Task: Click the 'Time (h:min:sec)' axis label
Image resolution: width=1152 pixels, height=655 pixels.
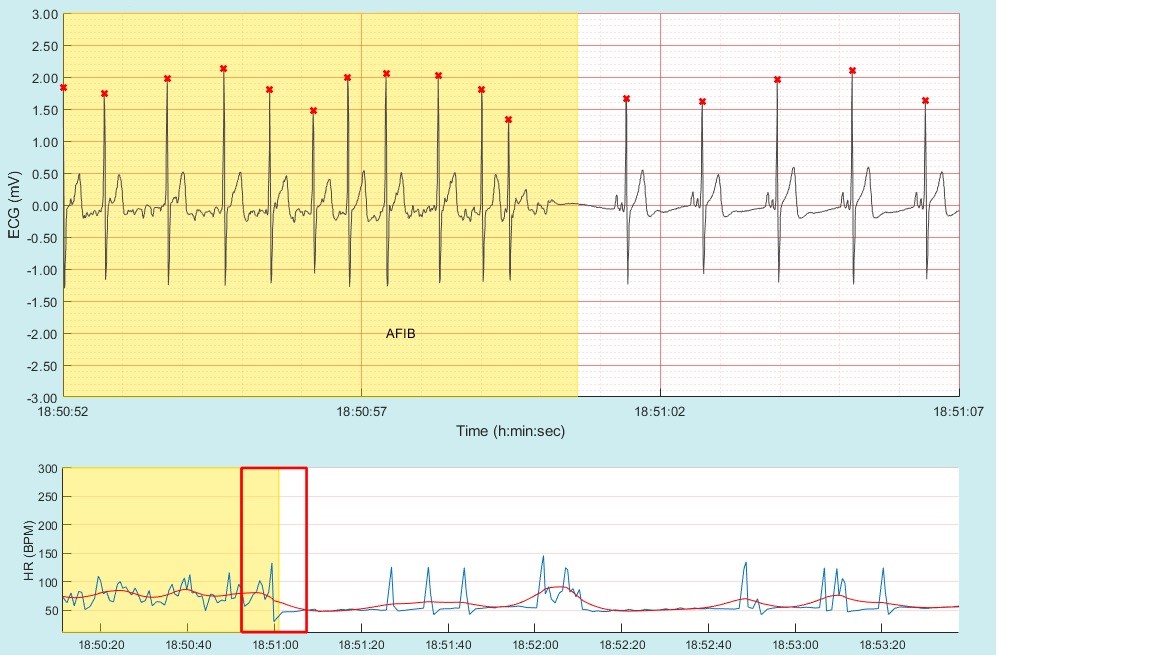Action: 511,431
